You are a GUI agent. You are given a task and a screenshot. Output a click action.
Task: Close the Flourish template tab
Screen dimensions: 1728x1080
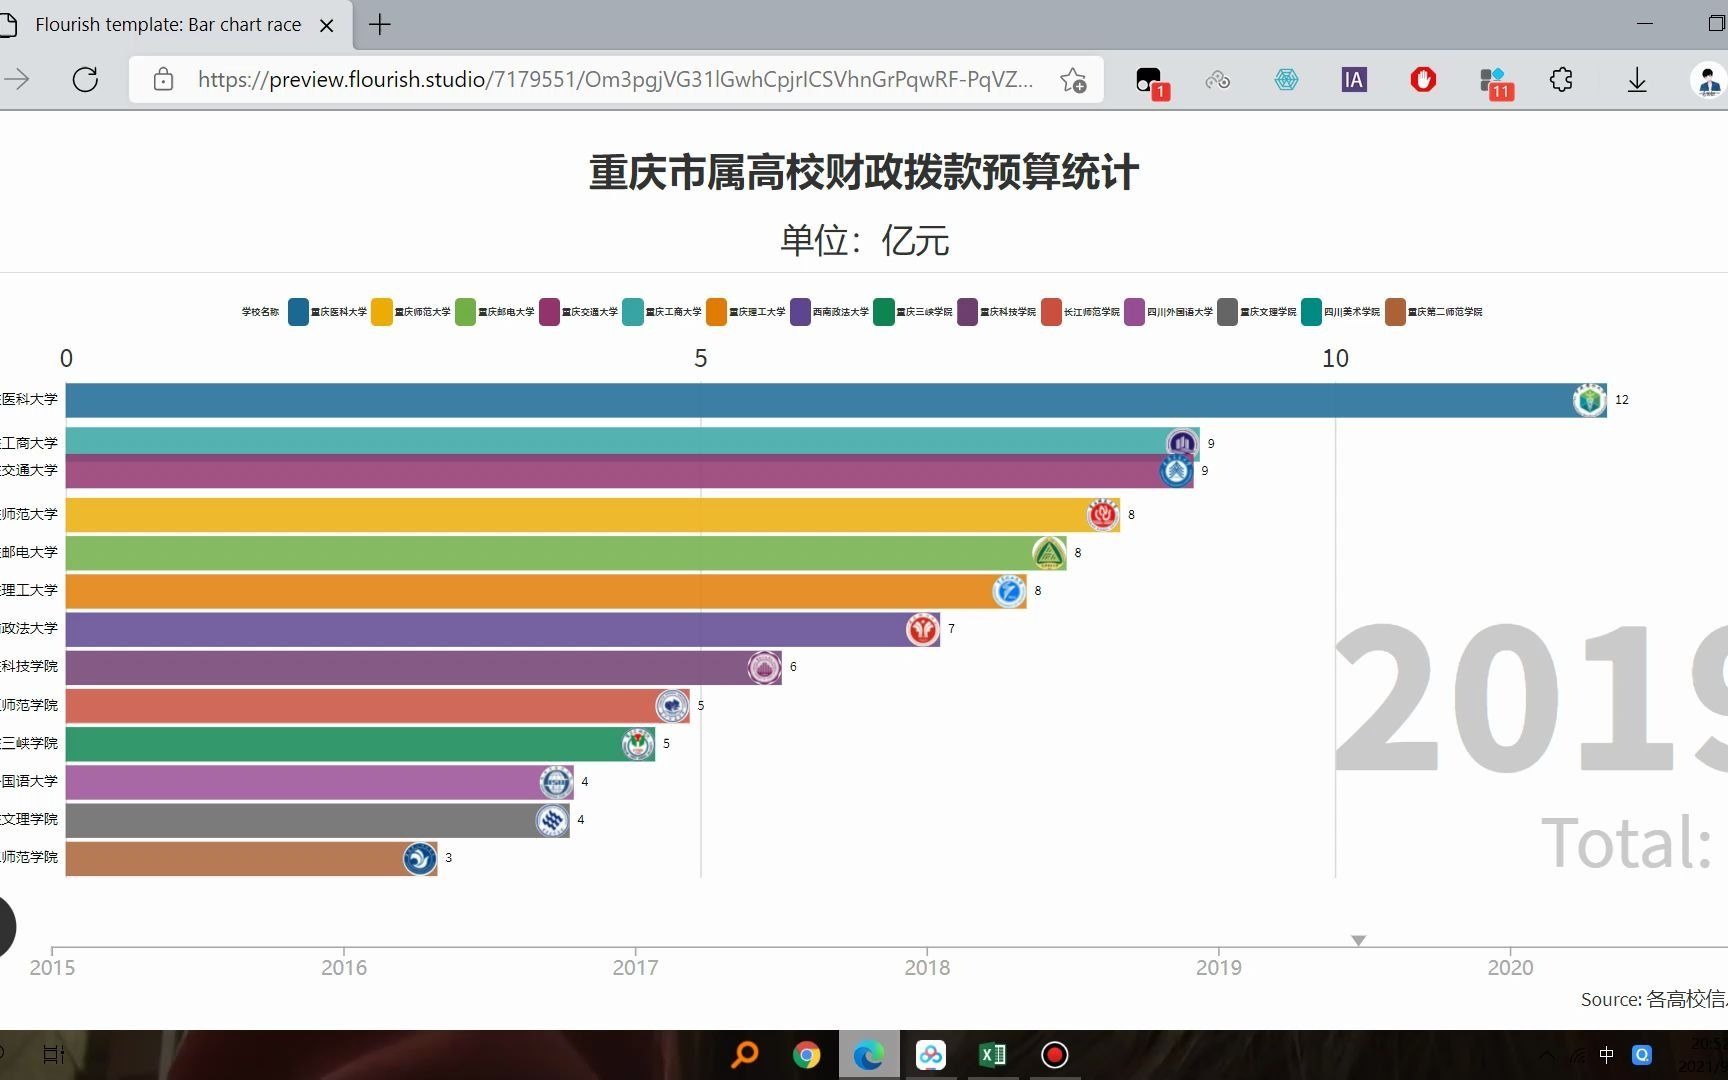[326, 26]
